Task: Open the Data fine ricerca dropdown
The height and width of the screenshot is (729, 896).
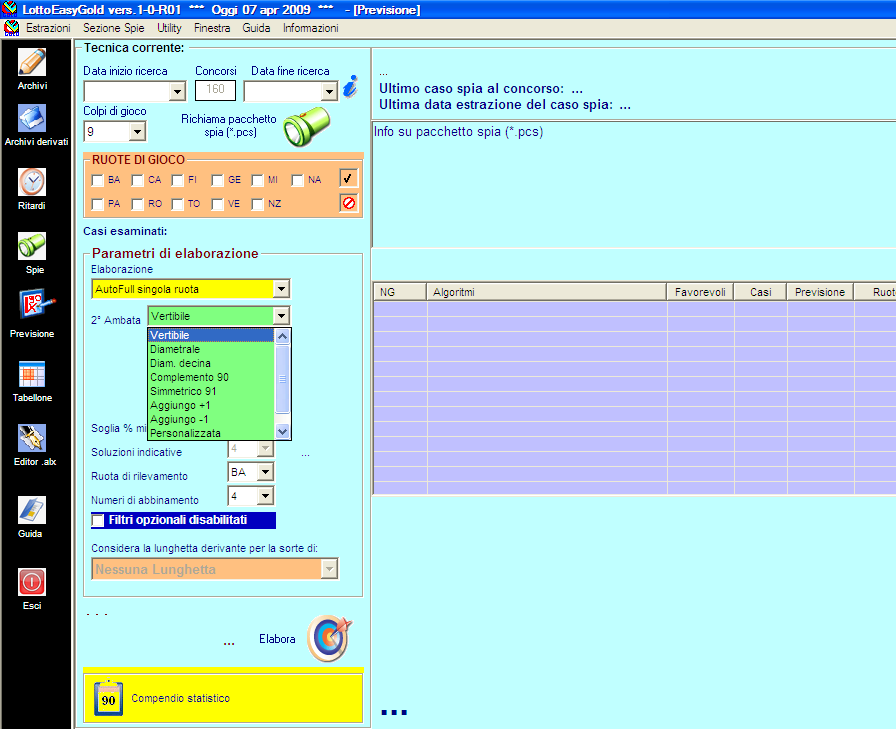Action: [x=329, y=91]
